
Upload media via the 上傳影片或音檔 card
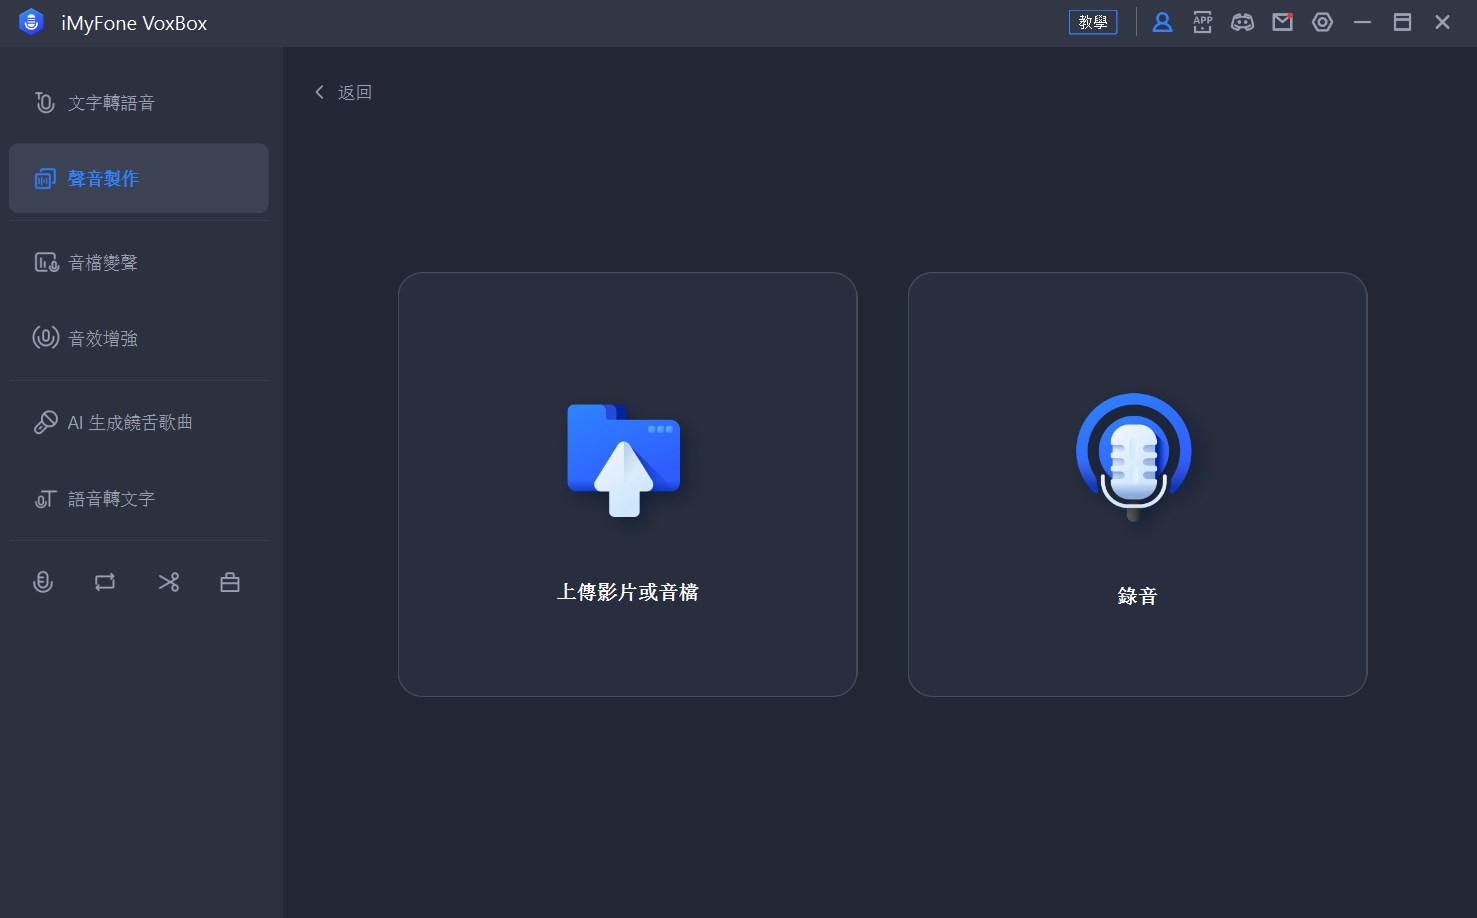627,484
